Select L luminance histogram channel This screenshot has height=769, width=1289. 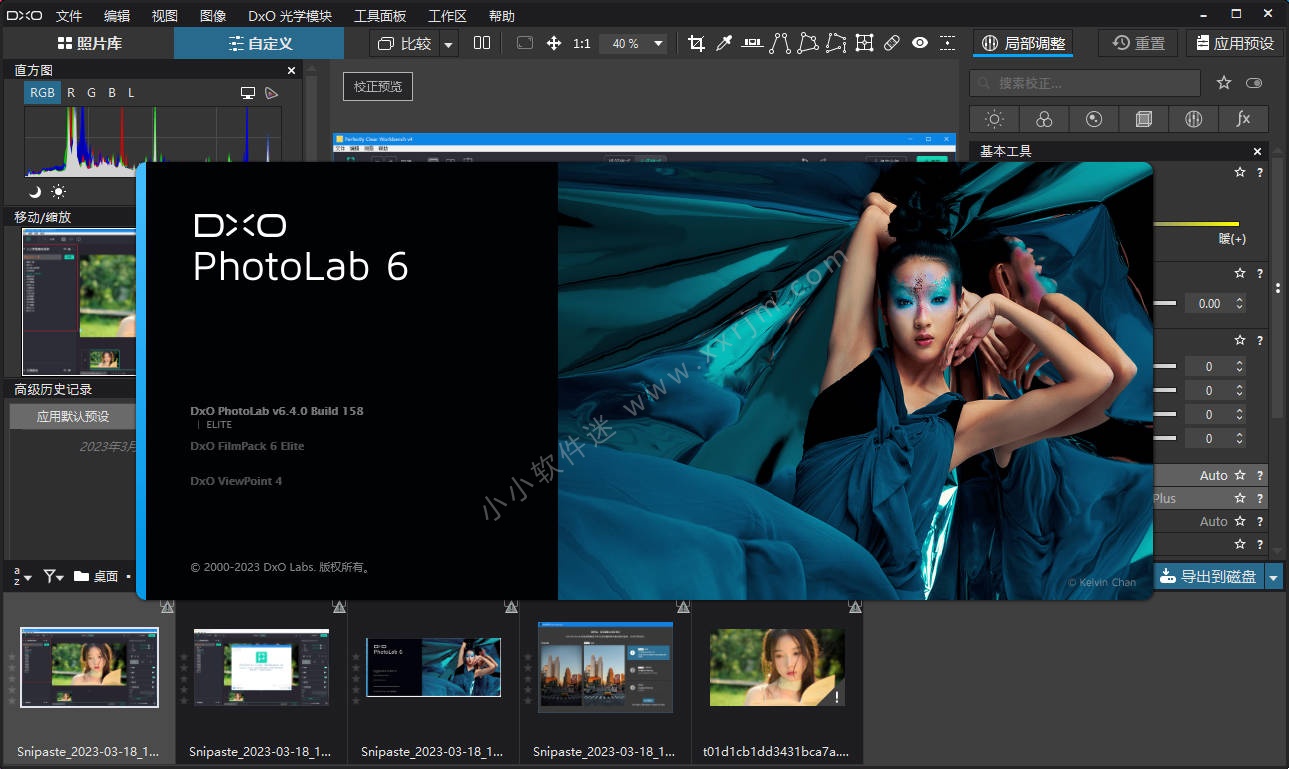[x=131, y=92]
